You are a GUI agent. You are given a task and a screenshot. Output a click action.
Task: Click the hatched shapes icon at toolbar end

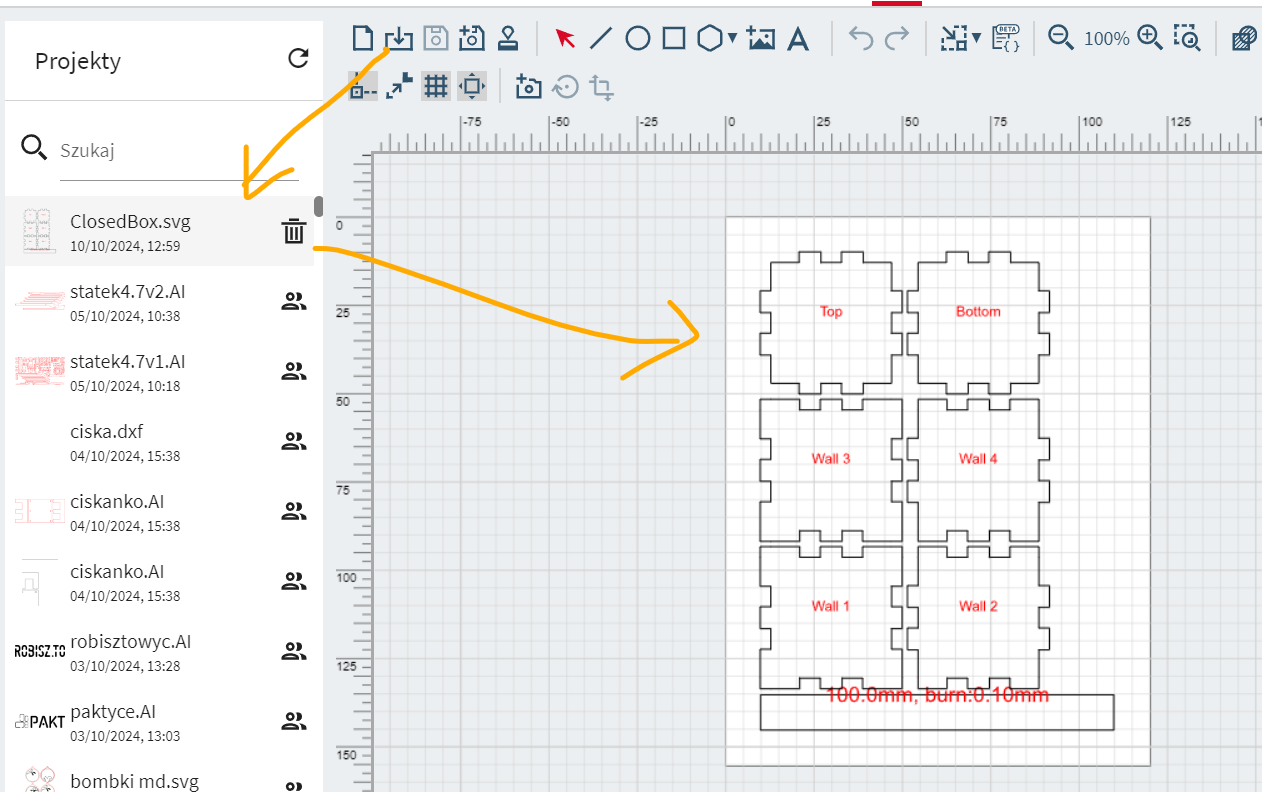tap(1244, 38)
